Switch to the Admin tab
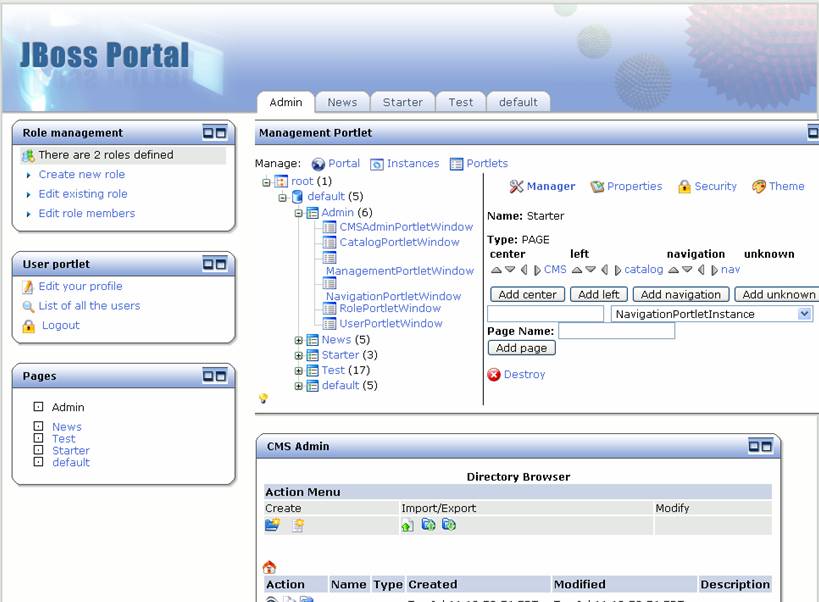 pos(286,102)
